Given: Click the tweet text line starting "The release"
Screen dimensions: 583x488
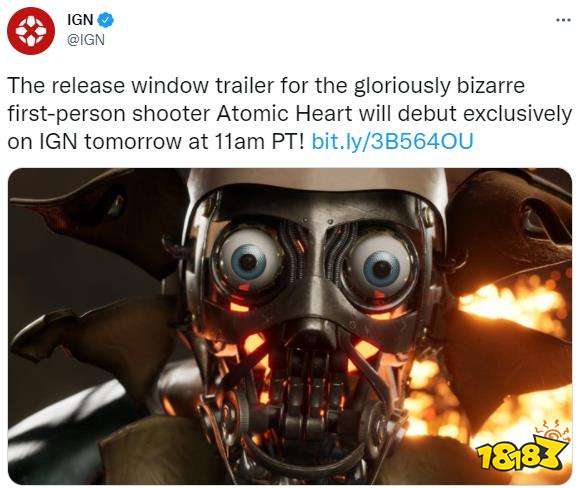Looking at the screenshot, I should click(x=265, y=86).
